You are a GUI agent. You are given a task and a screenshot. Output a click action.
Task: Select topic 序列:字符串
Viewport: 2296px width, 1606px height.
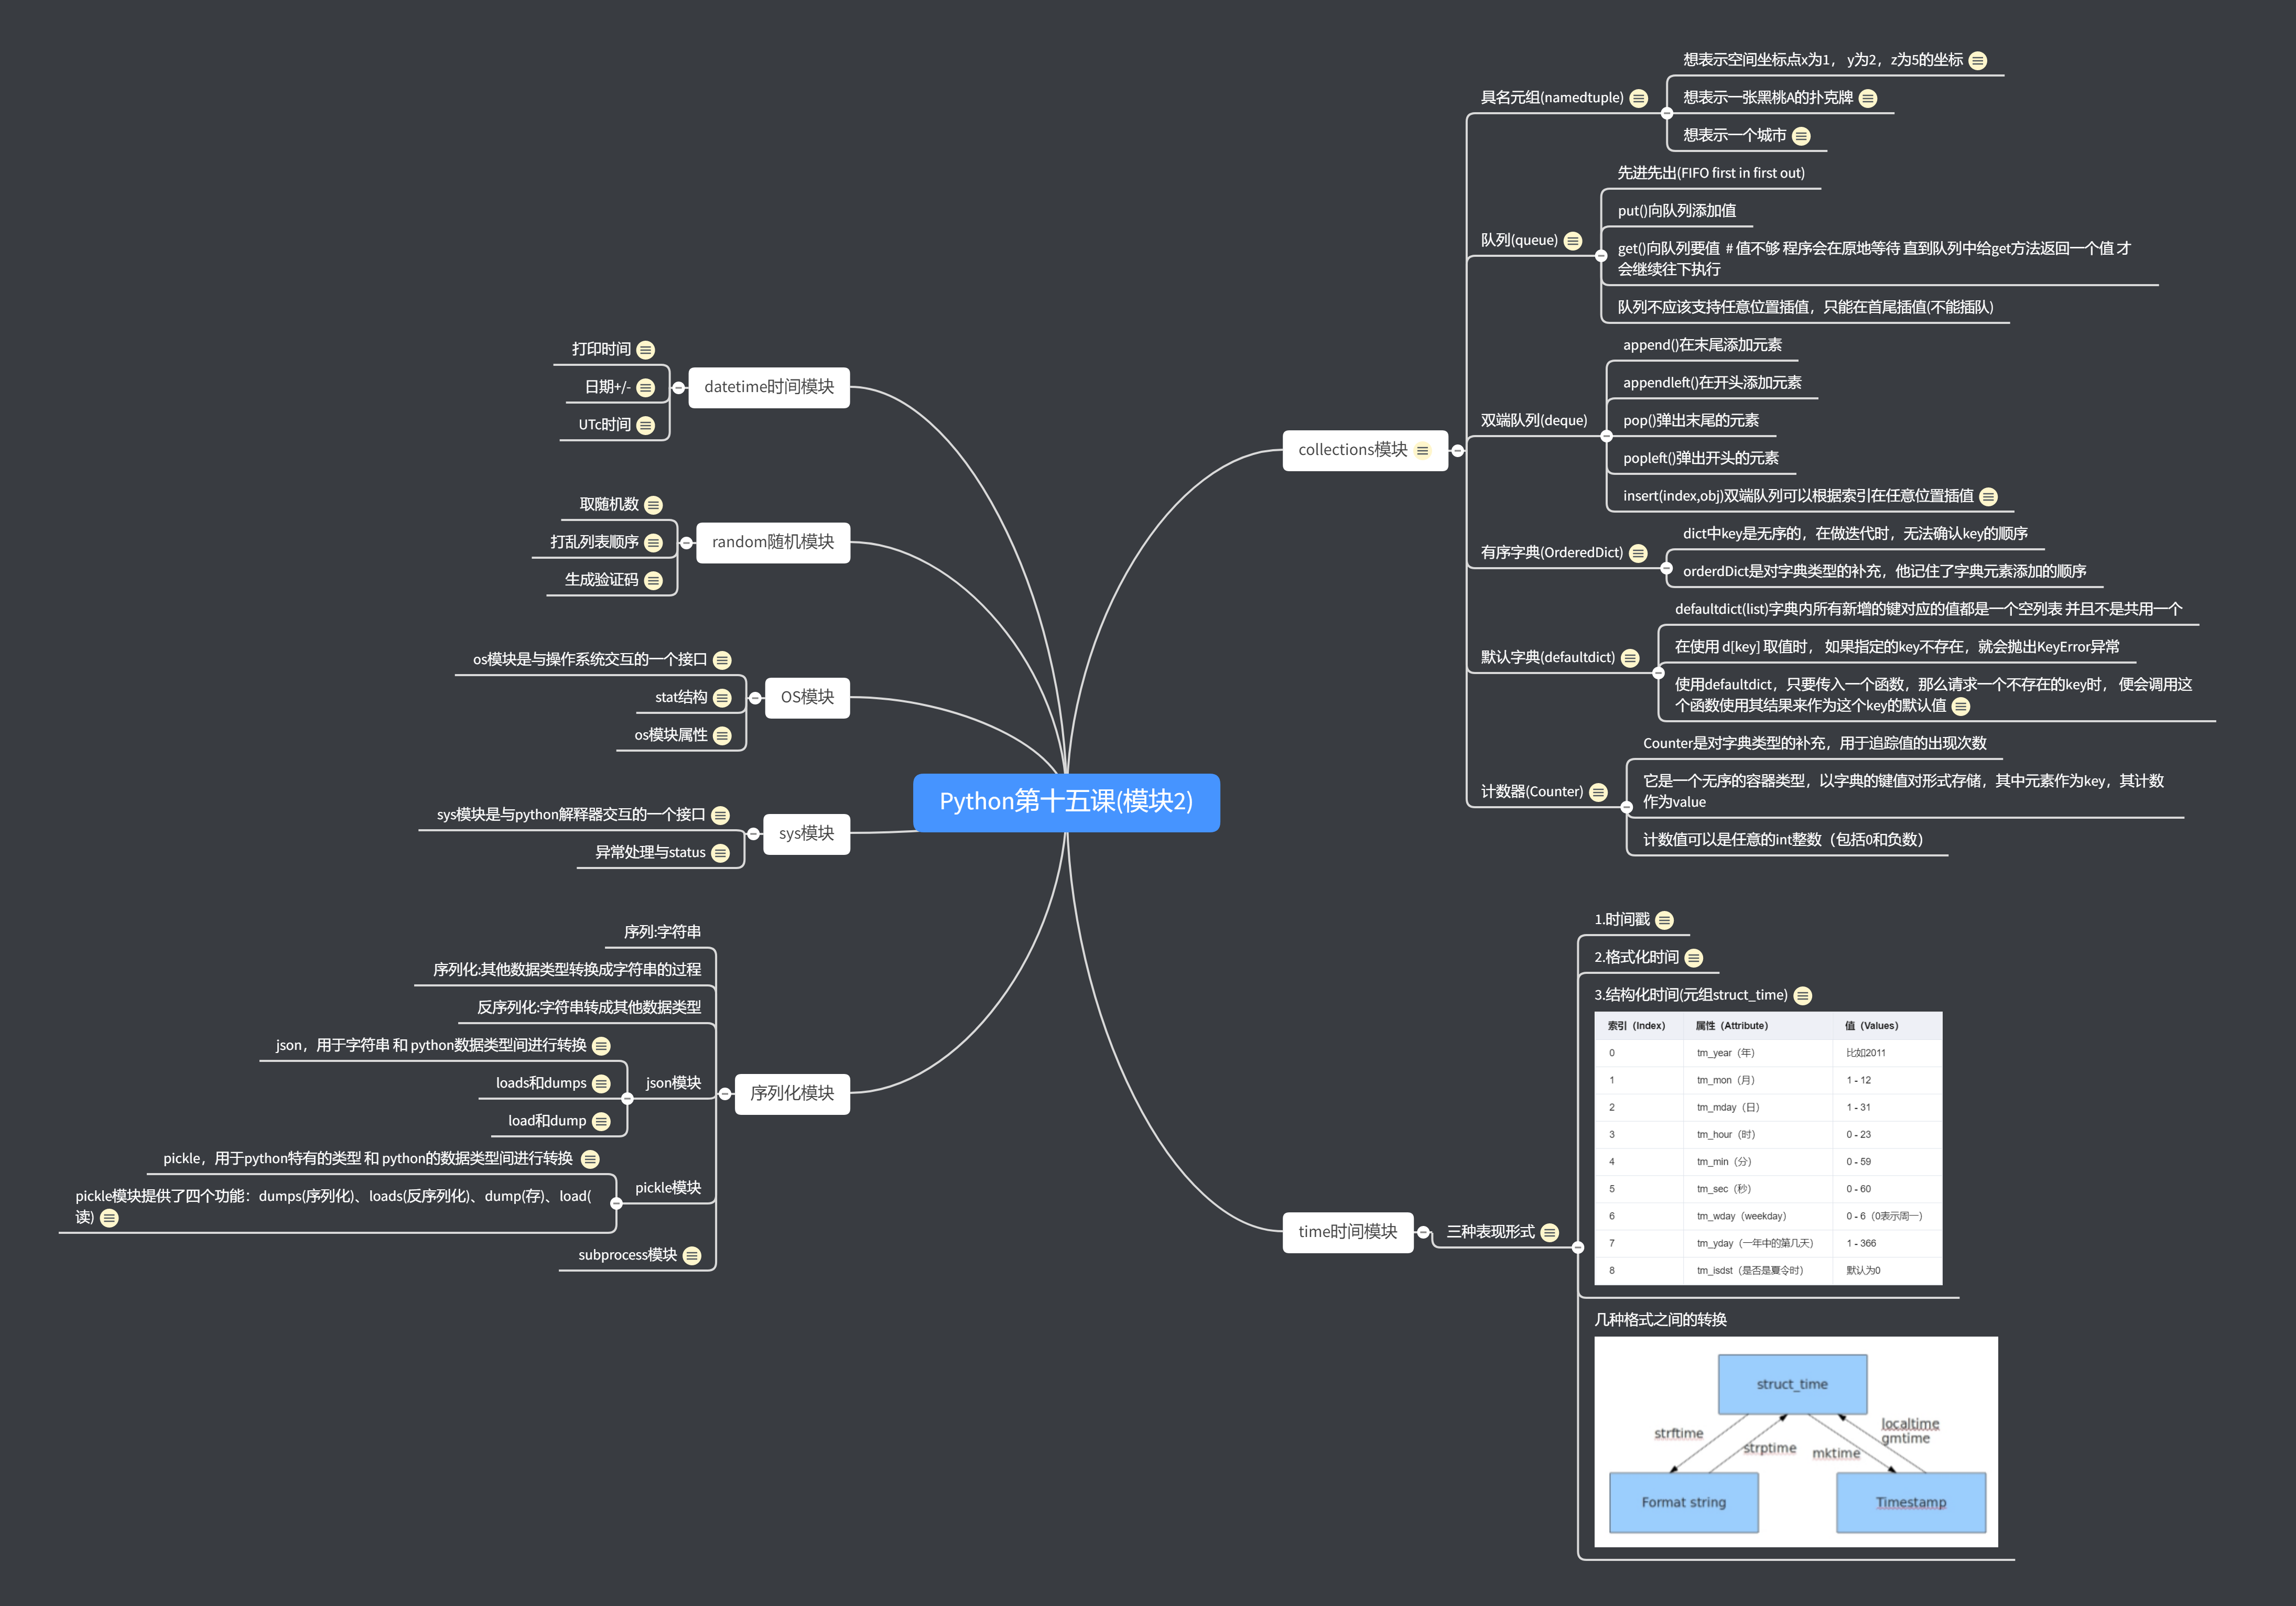[662, 932]
